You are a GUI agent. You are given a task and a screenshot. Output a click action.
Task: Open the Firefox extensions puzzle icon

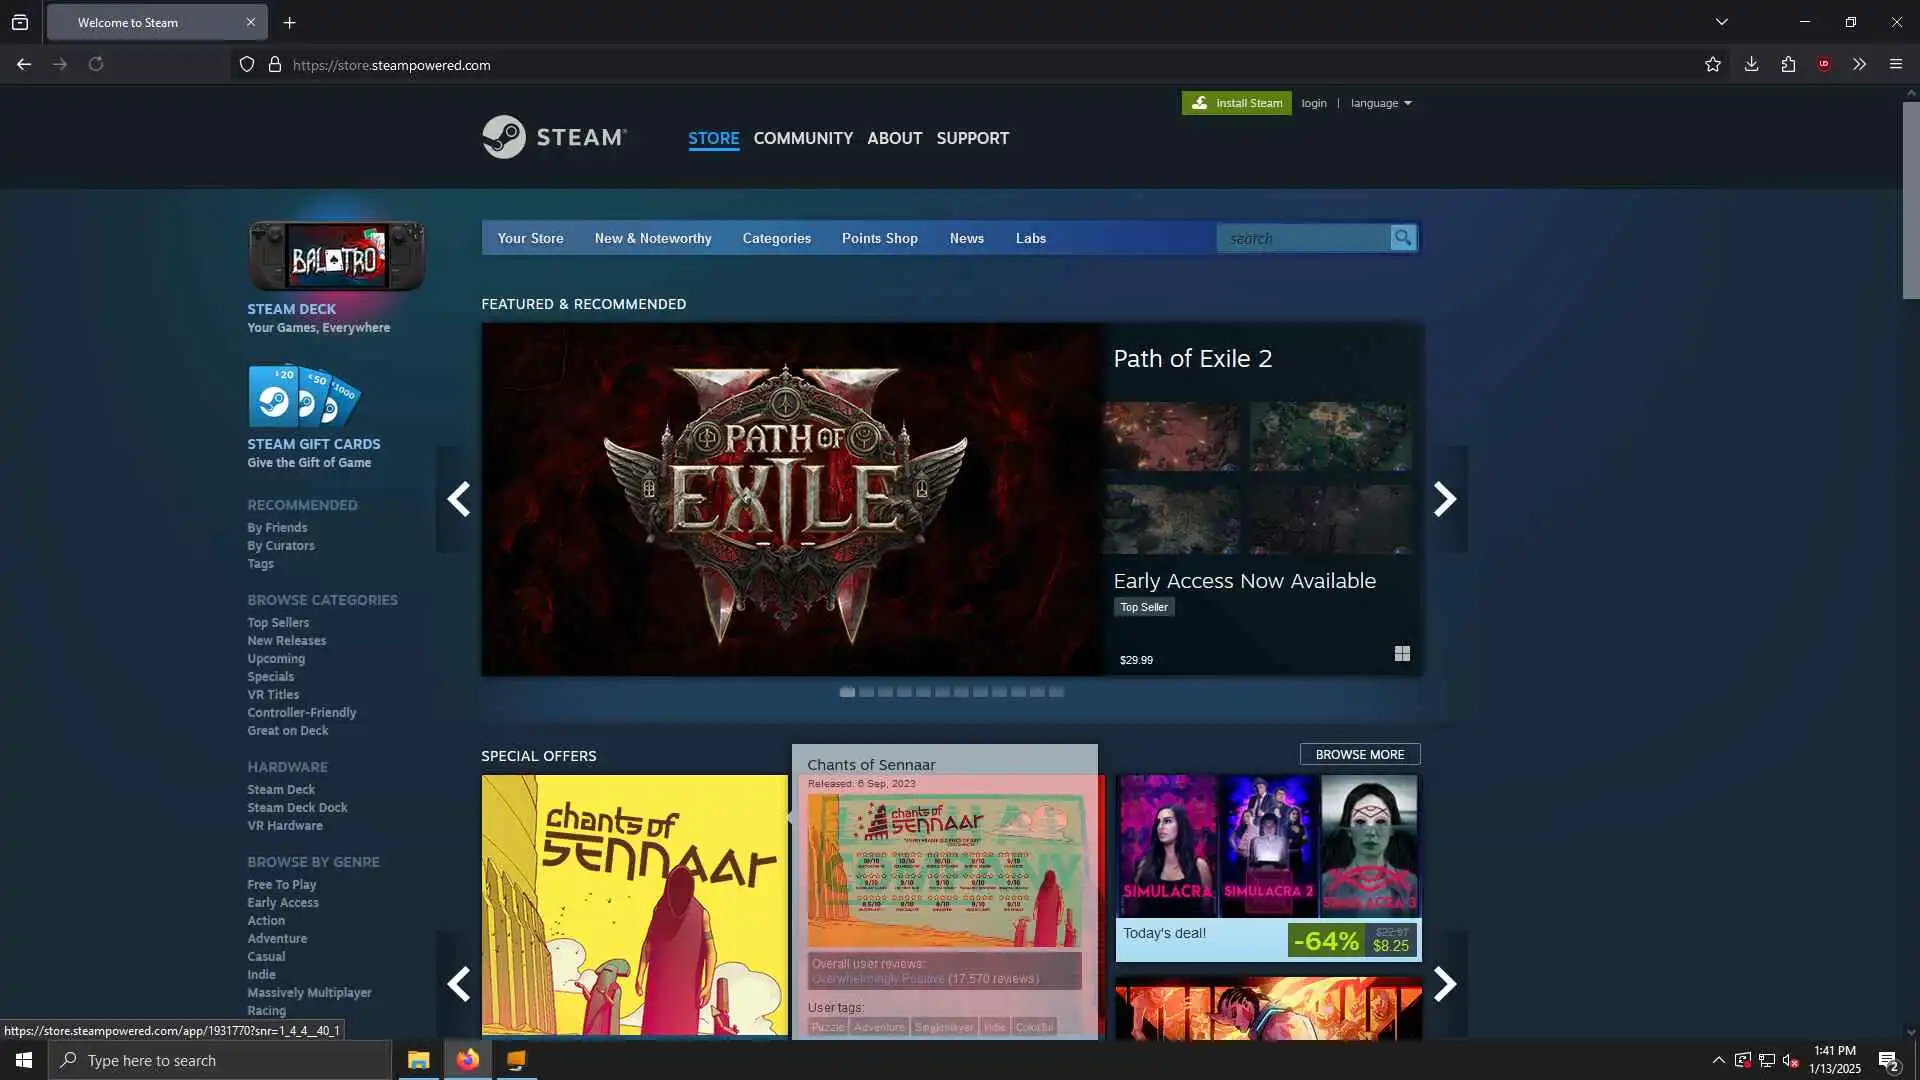[x=1788, y=65]
